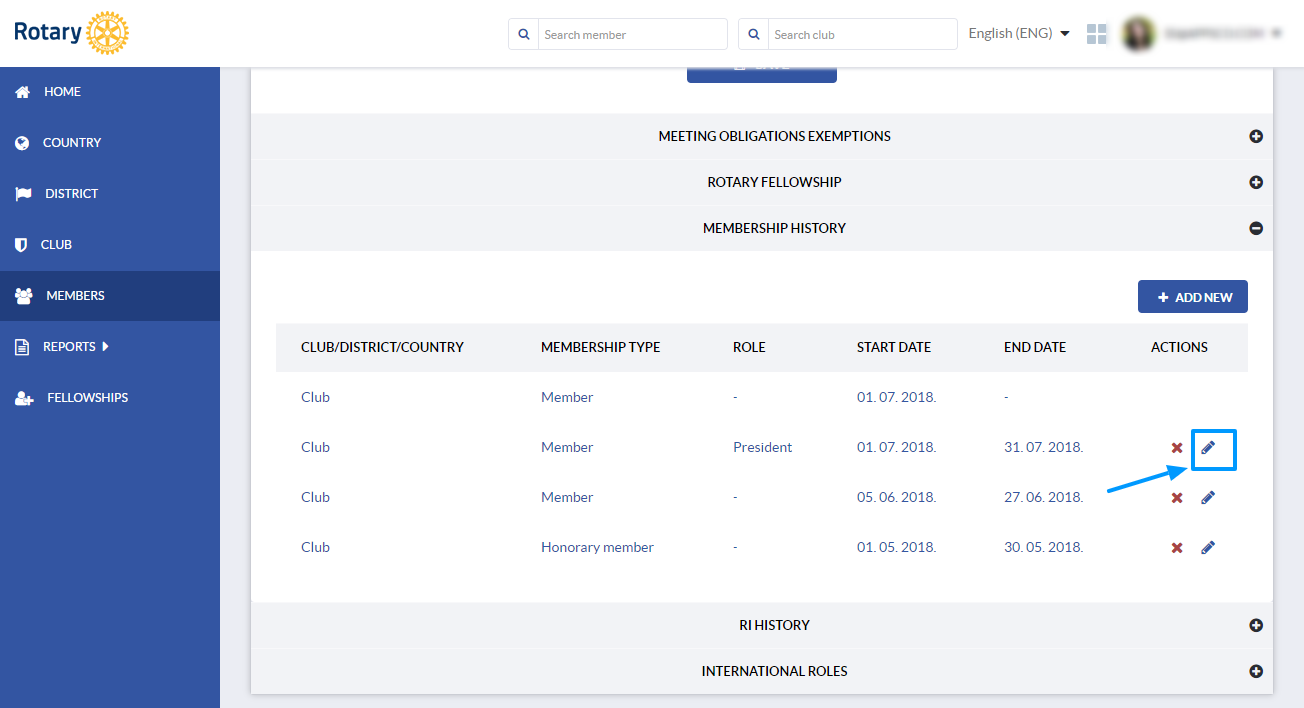
Task: Expand the Reports submenu arrow
Action: coord(106,347)
